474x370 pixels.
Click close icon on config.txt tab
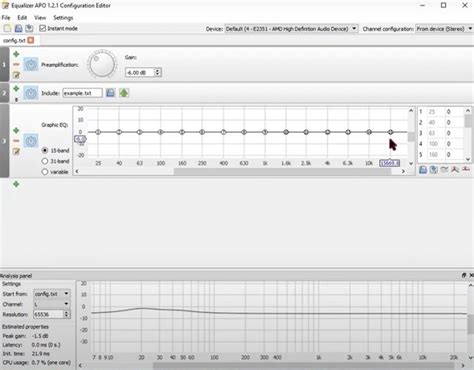(x=31, y=40)
